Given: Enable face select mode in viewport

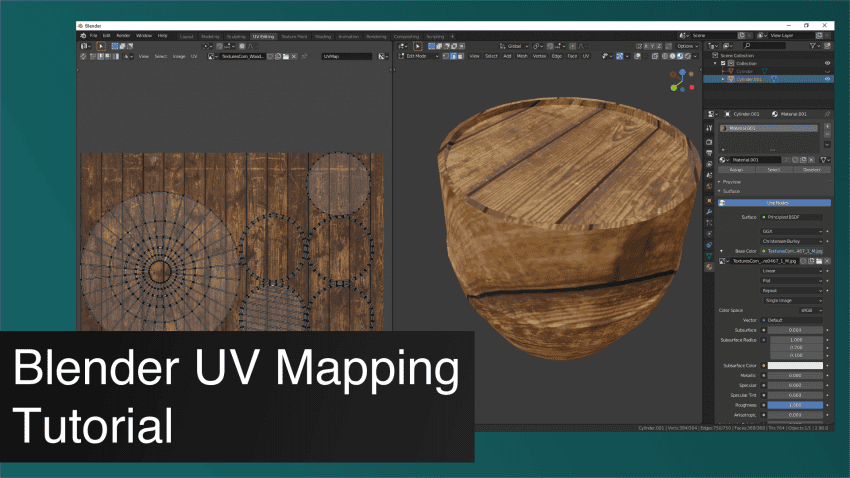Looking at the screenshot, I should (x=460, y=56).
